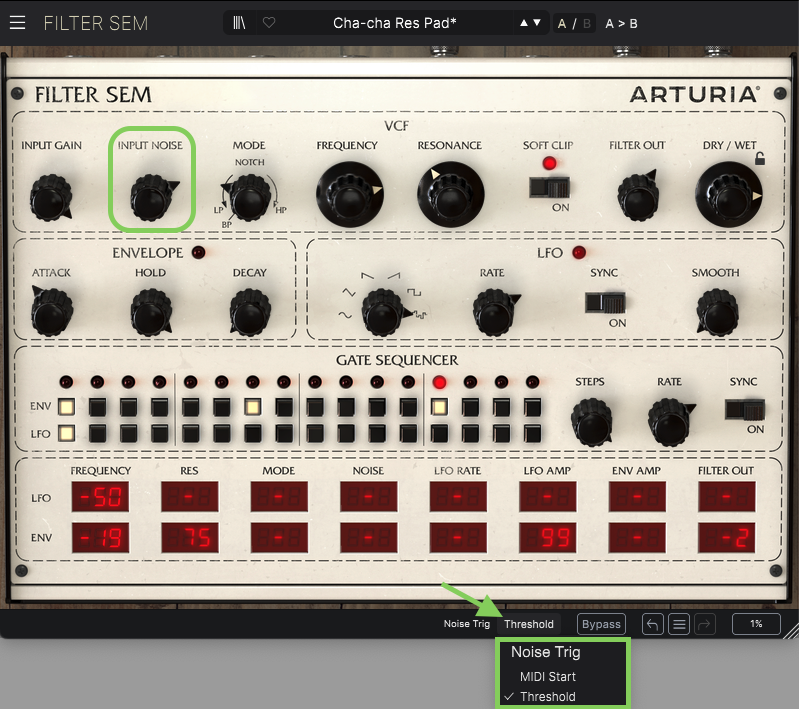Select next preset with down arrow
This screenshot has width=799, height=709.
click(537, 23)
